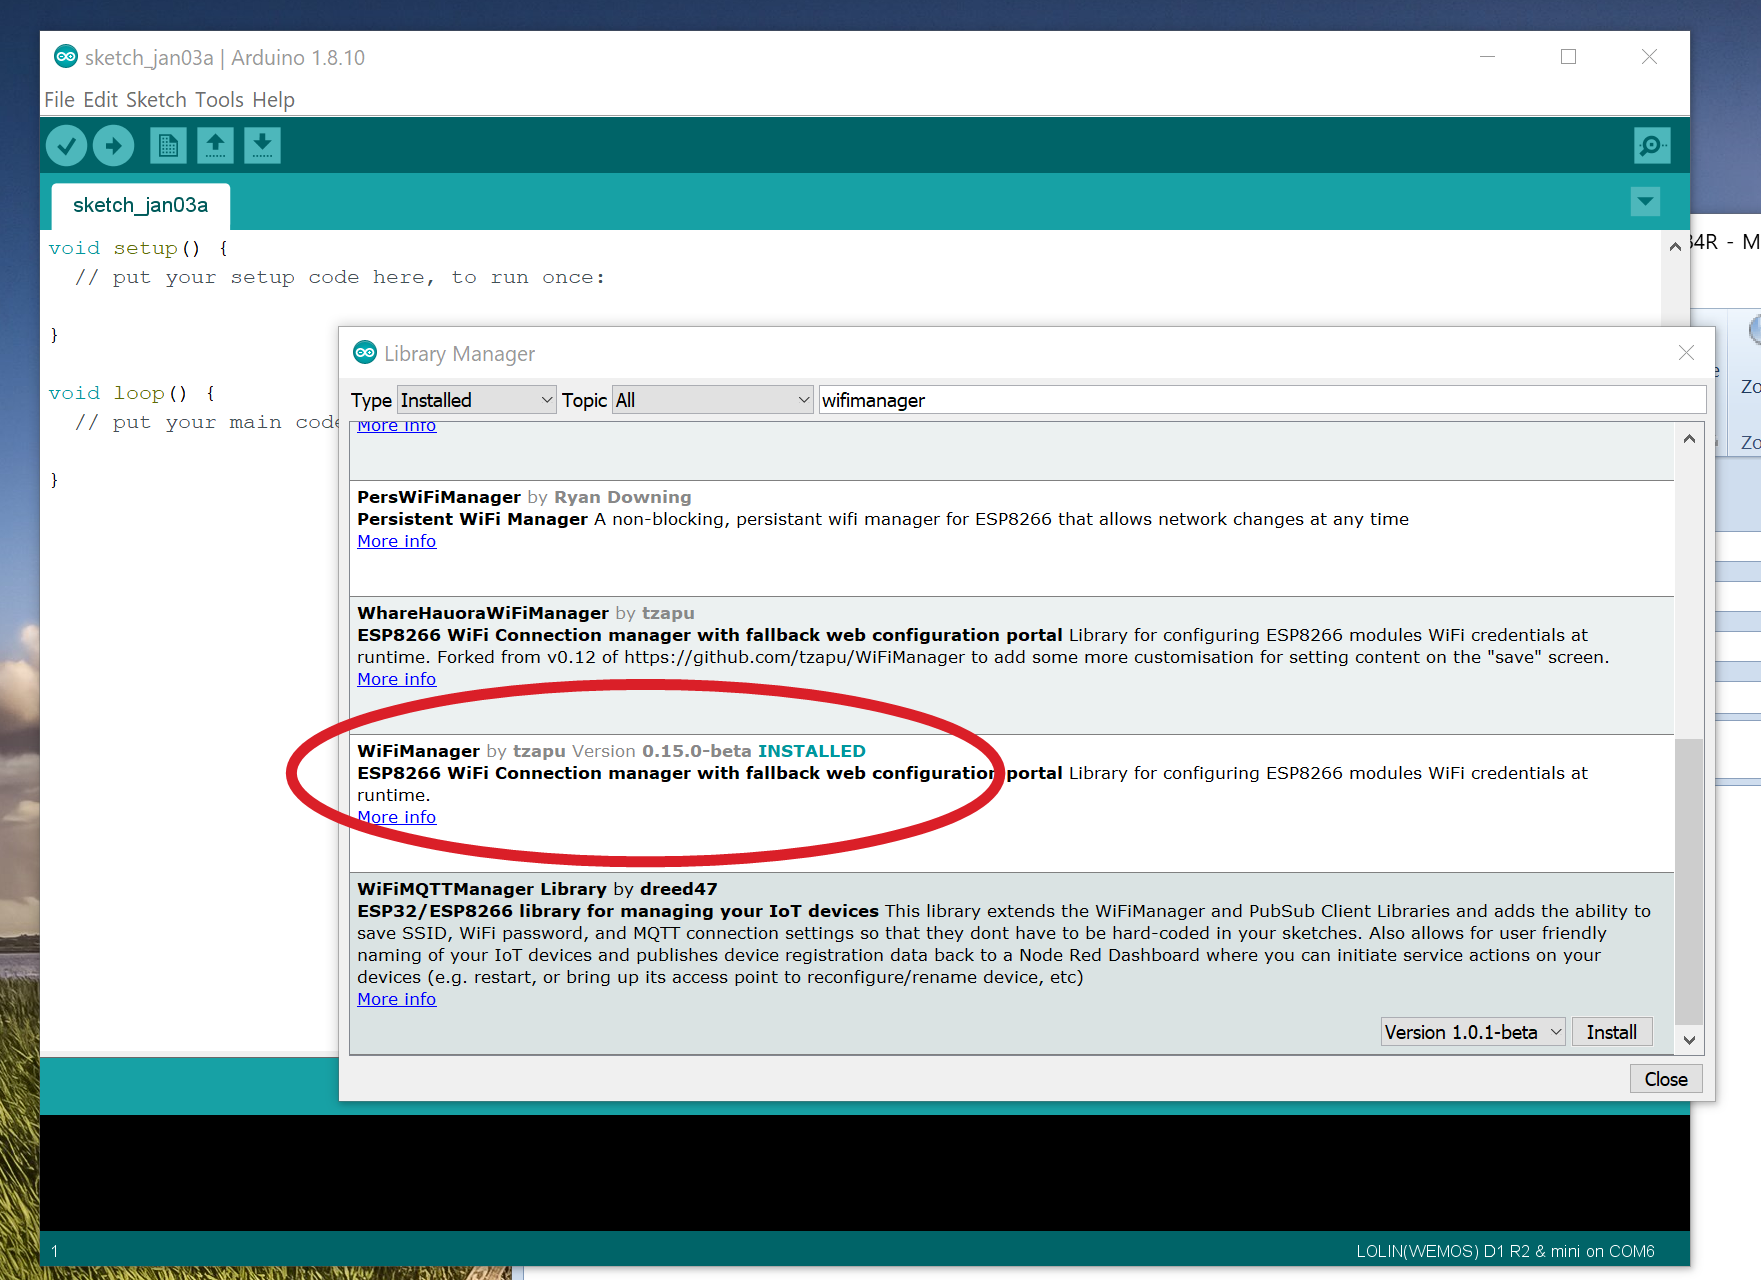This screenshot has width=1761, height=1280.
Task: Click the Library Manager scrollbar down arrow
Action: [1689, 1040]
